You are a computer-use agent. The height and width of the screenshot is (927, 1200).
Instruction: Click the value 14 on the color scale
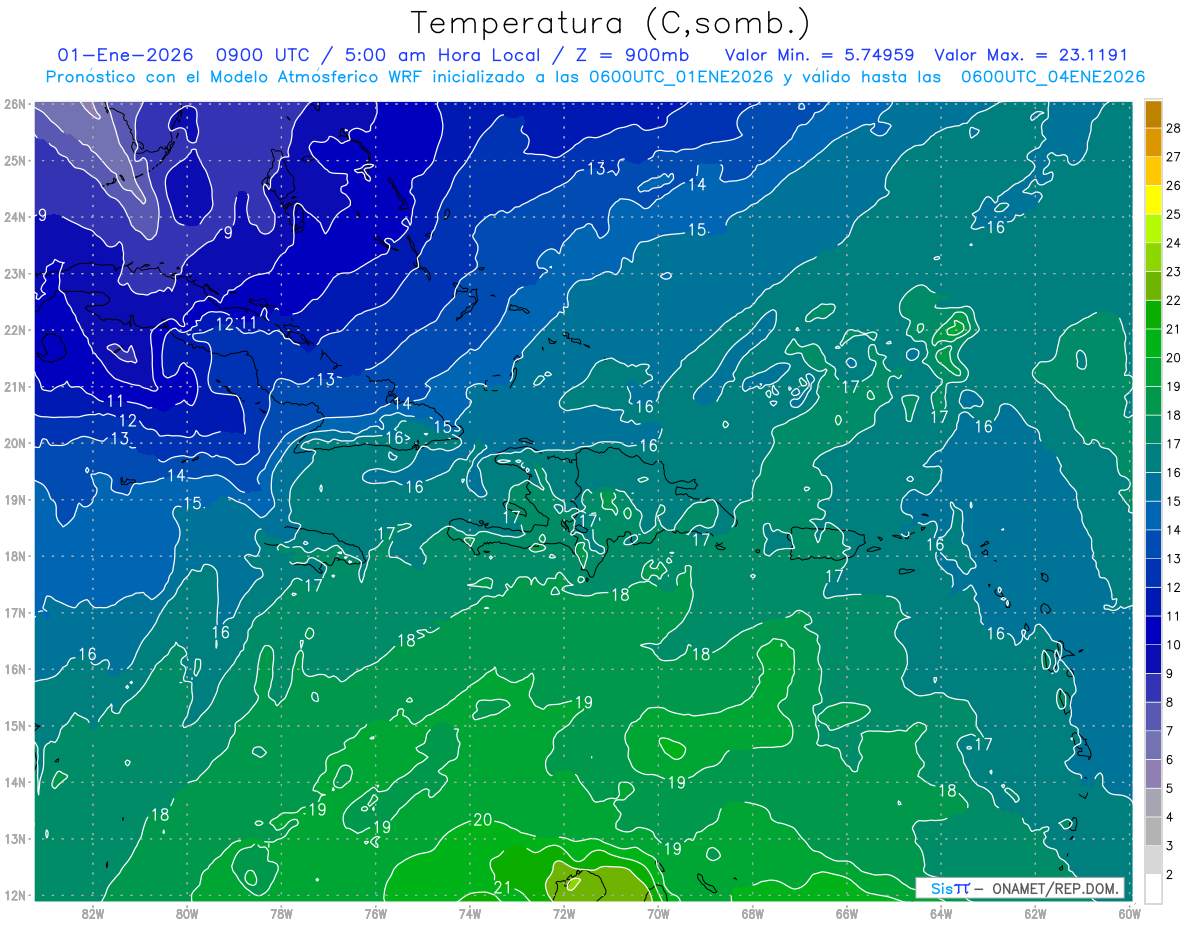(1174, 530)
